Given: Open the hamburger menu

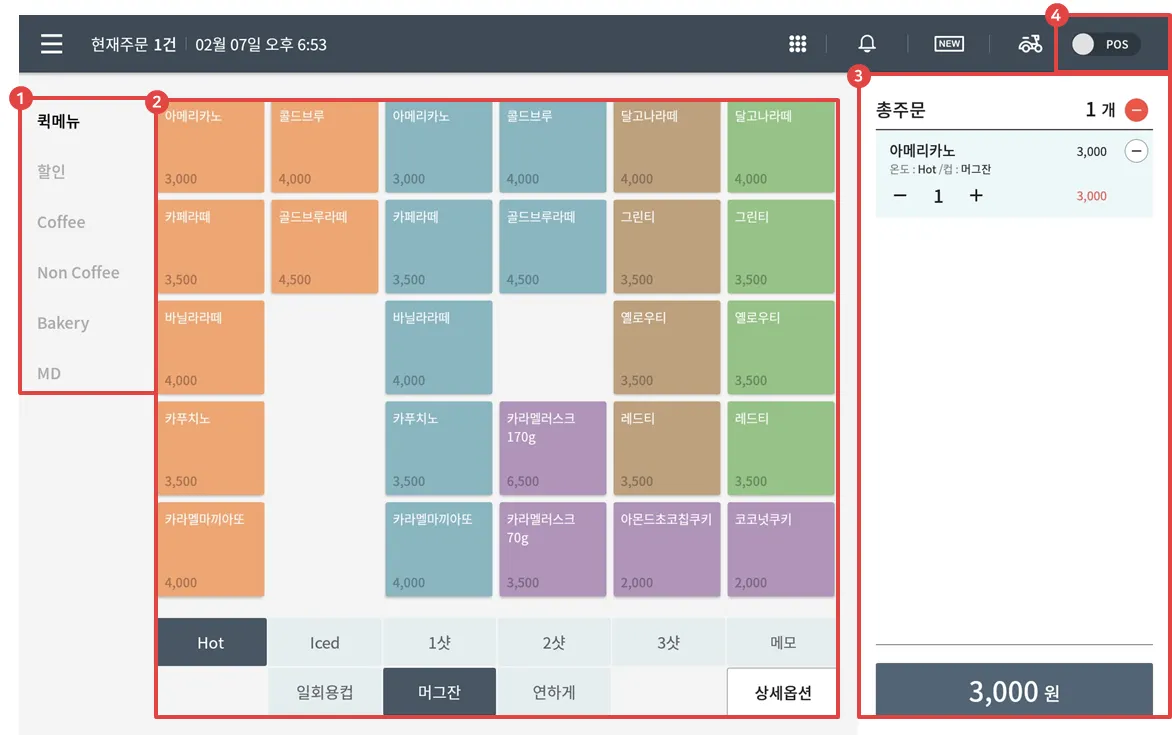Looking at the screenshot, I should 52,44.
